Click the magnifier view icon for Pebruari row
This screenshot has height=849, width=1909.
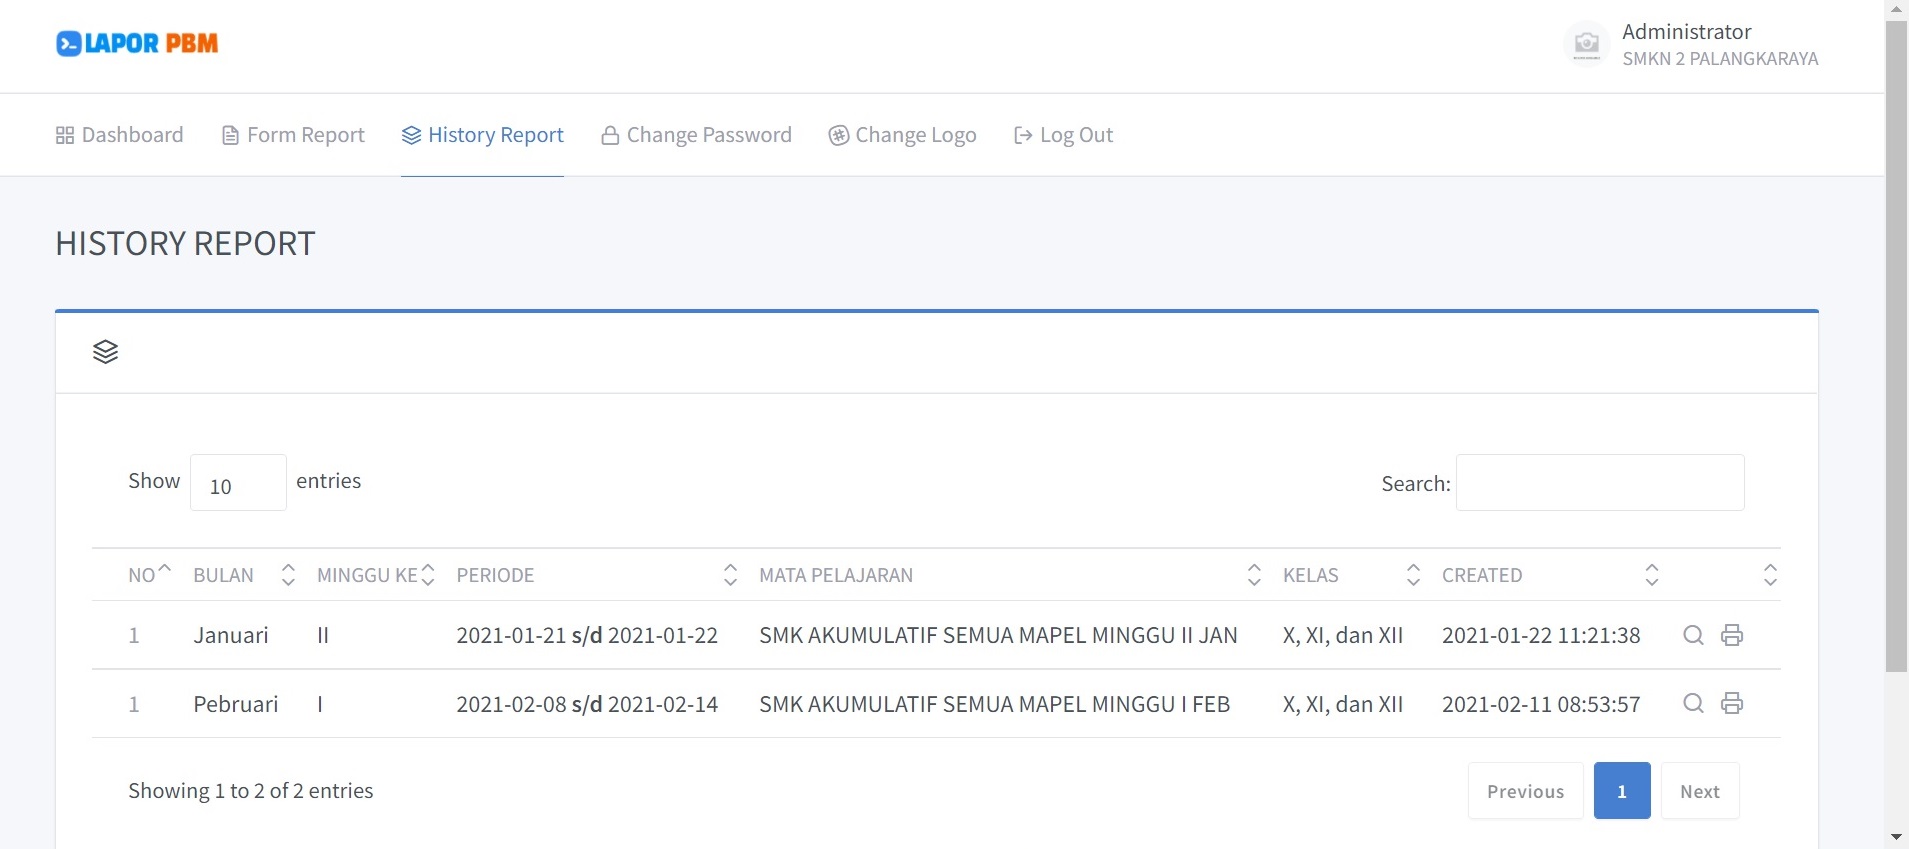(x=1693, y=703)
